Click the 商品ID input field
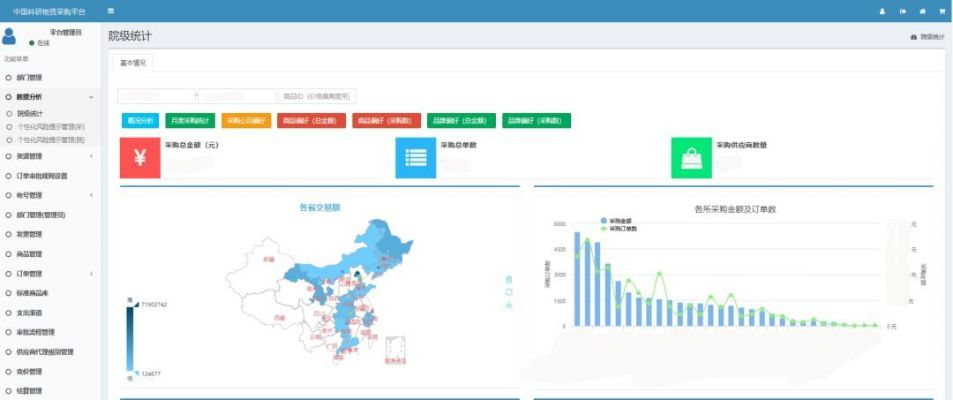The image size is (953, 400). [x=318, y=97]
